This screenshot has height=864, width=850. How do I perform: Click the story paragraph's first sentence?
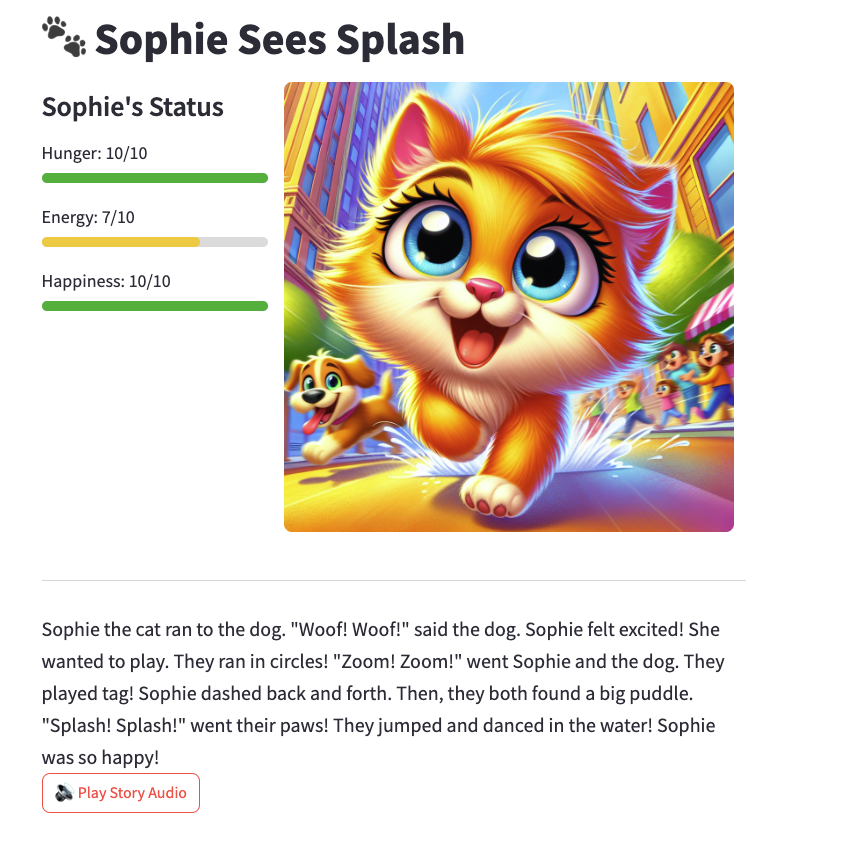pyautogui.click(x=160, y=630)
